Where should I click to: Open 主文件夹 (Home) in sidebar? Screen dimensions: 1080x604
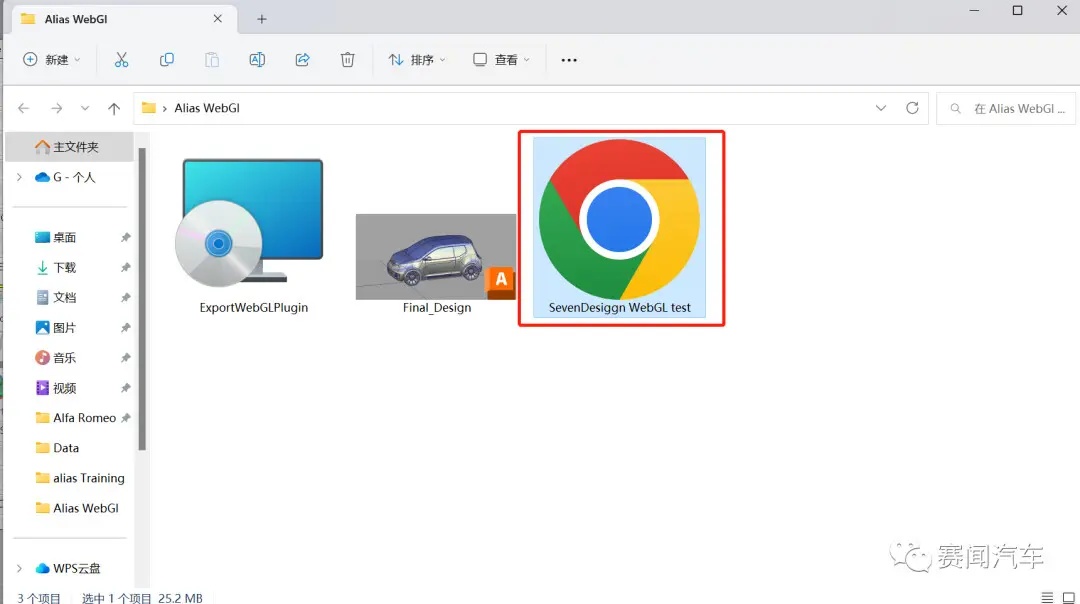tap(69, 147)
